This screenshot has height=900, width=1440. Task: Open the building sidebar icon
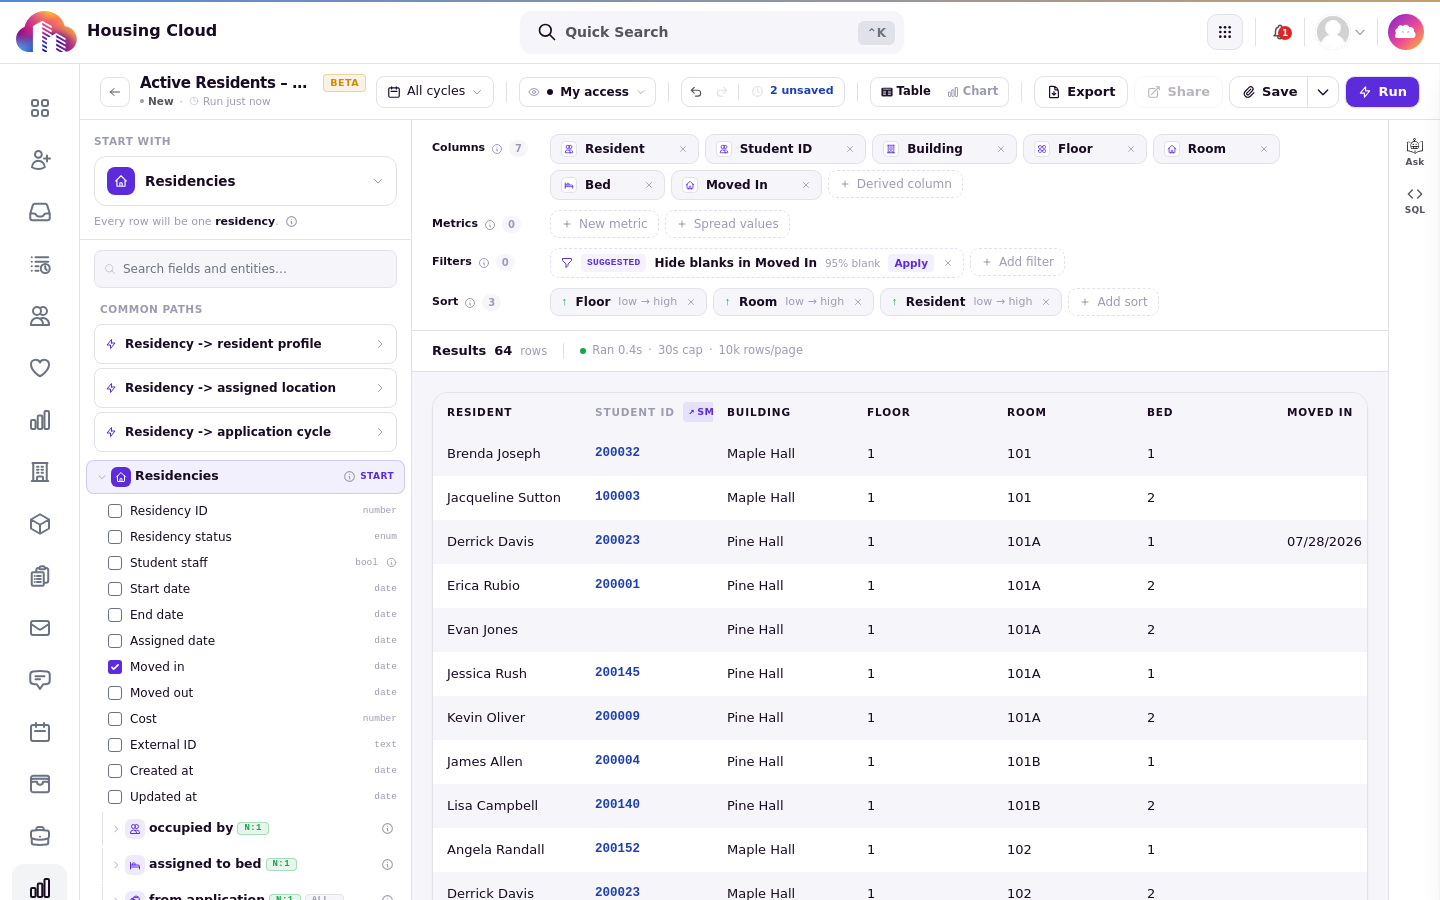(40, 472)
